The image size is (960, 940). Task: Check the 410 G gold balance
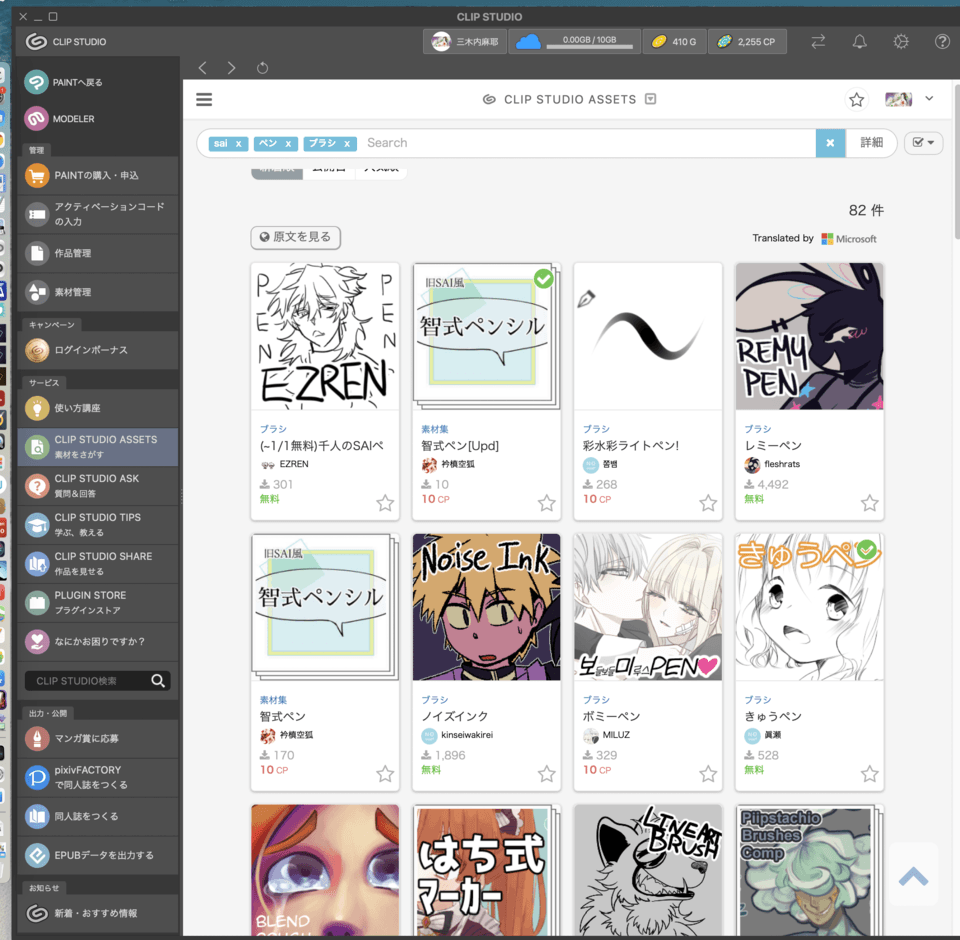pos(674,42)
